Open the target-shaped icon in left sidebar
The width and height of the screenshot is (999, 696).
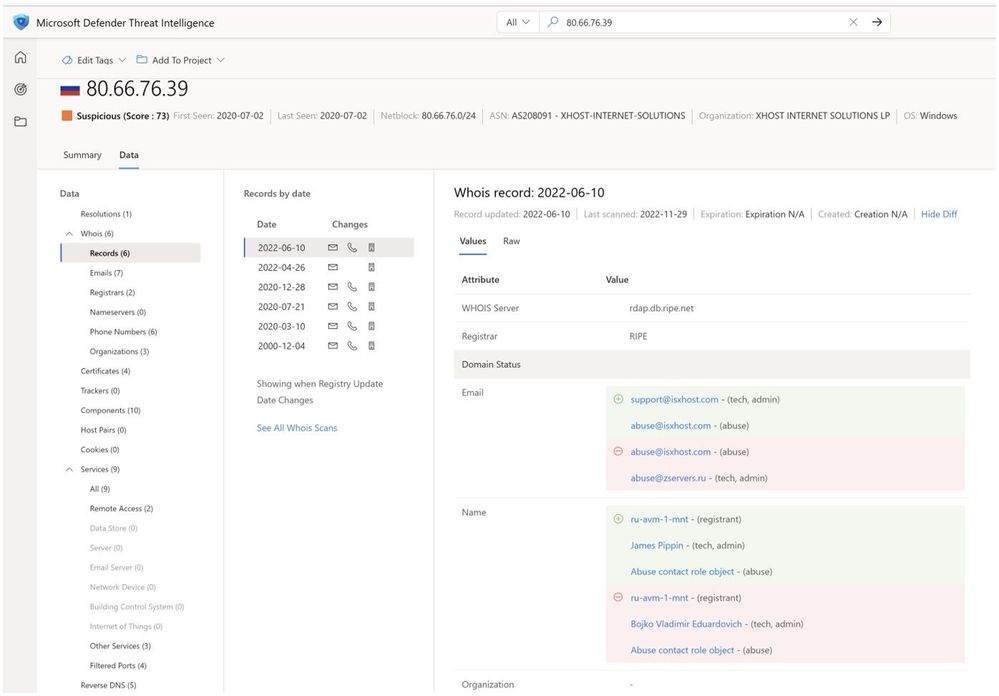click(20, 89)
